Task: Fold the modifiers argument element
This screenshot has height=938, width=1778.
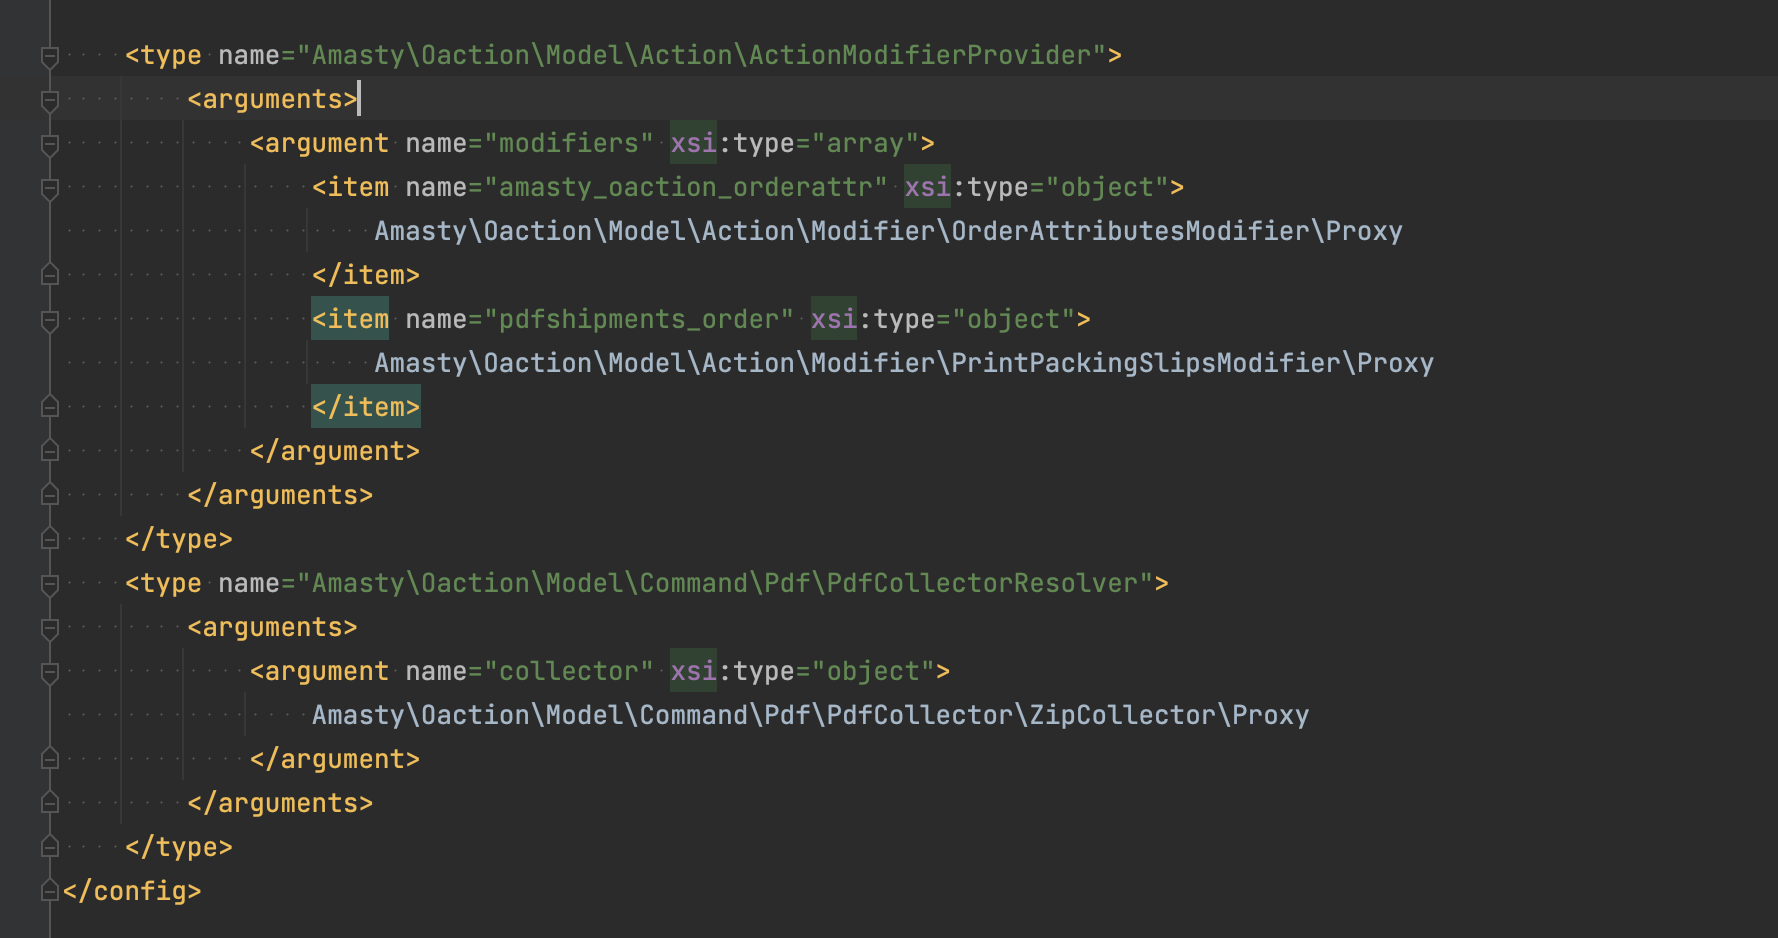Action: click(47, 143)
